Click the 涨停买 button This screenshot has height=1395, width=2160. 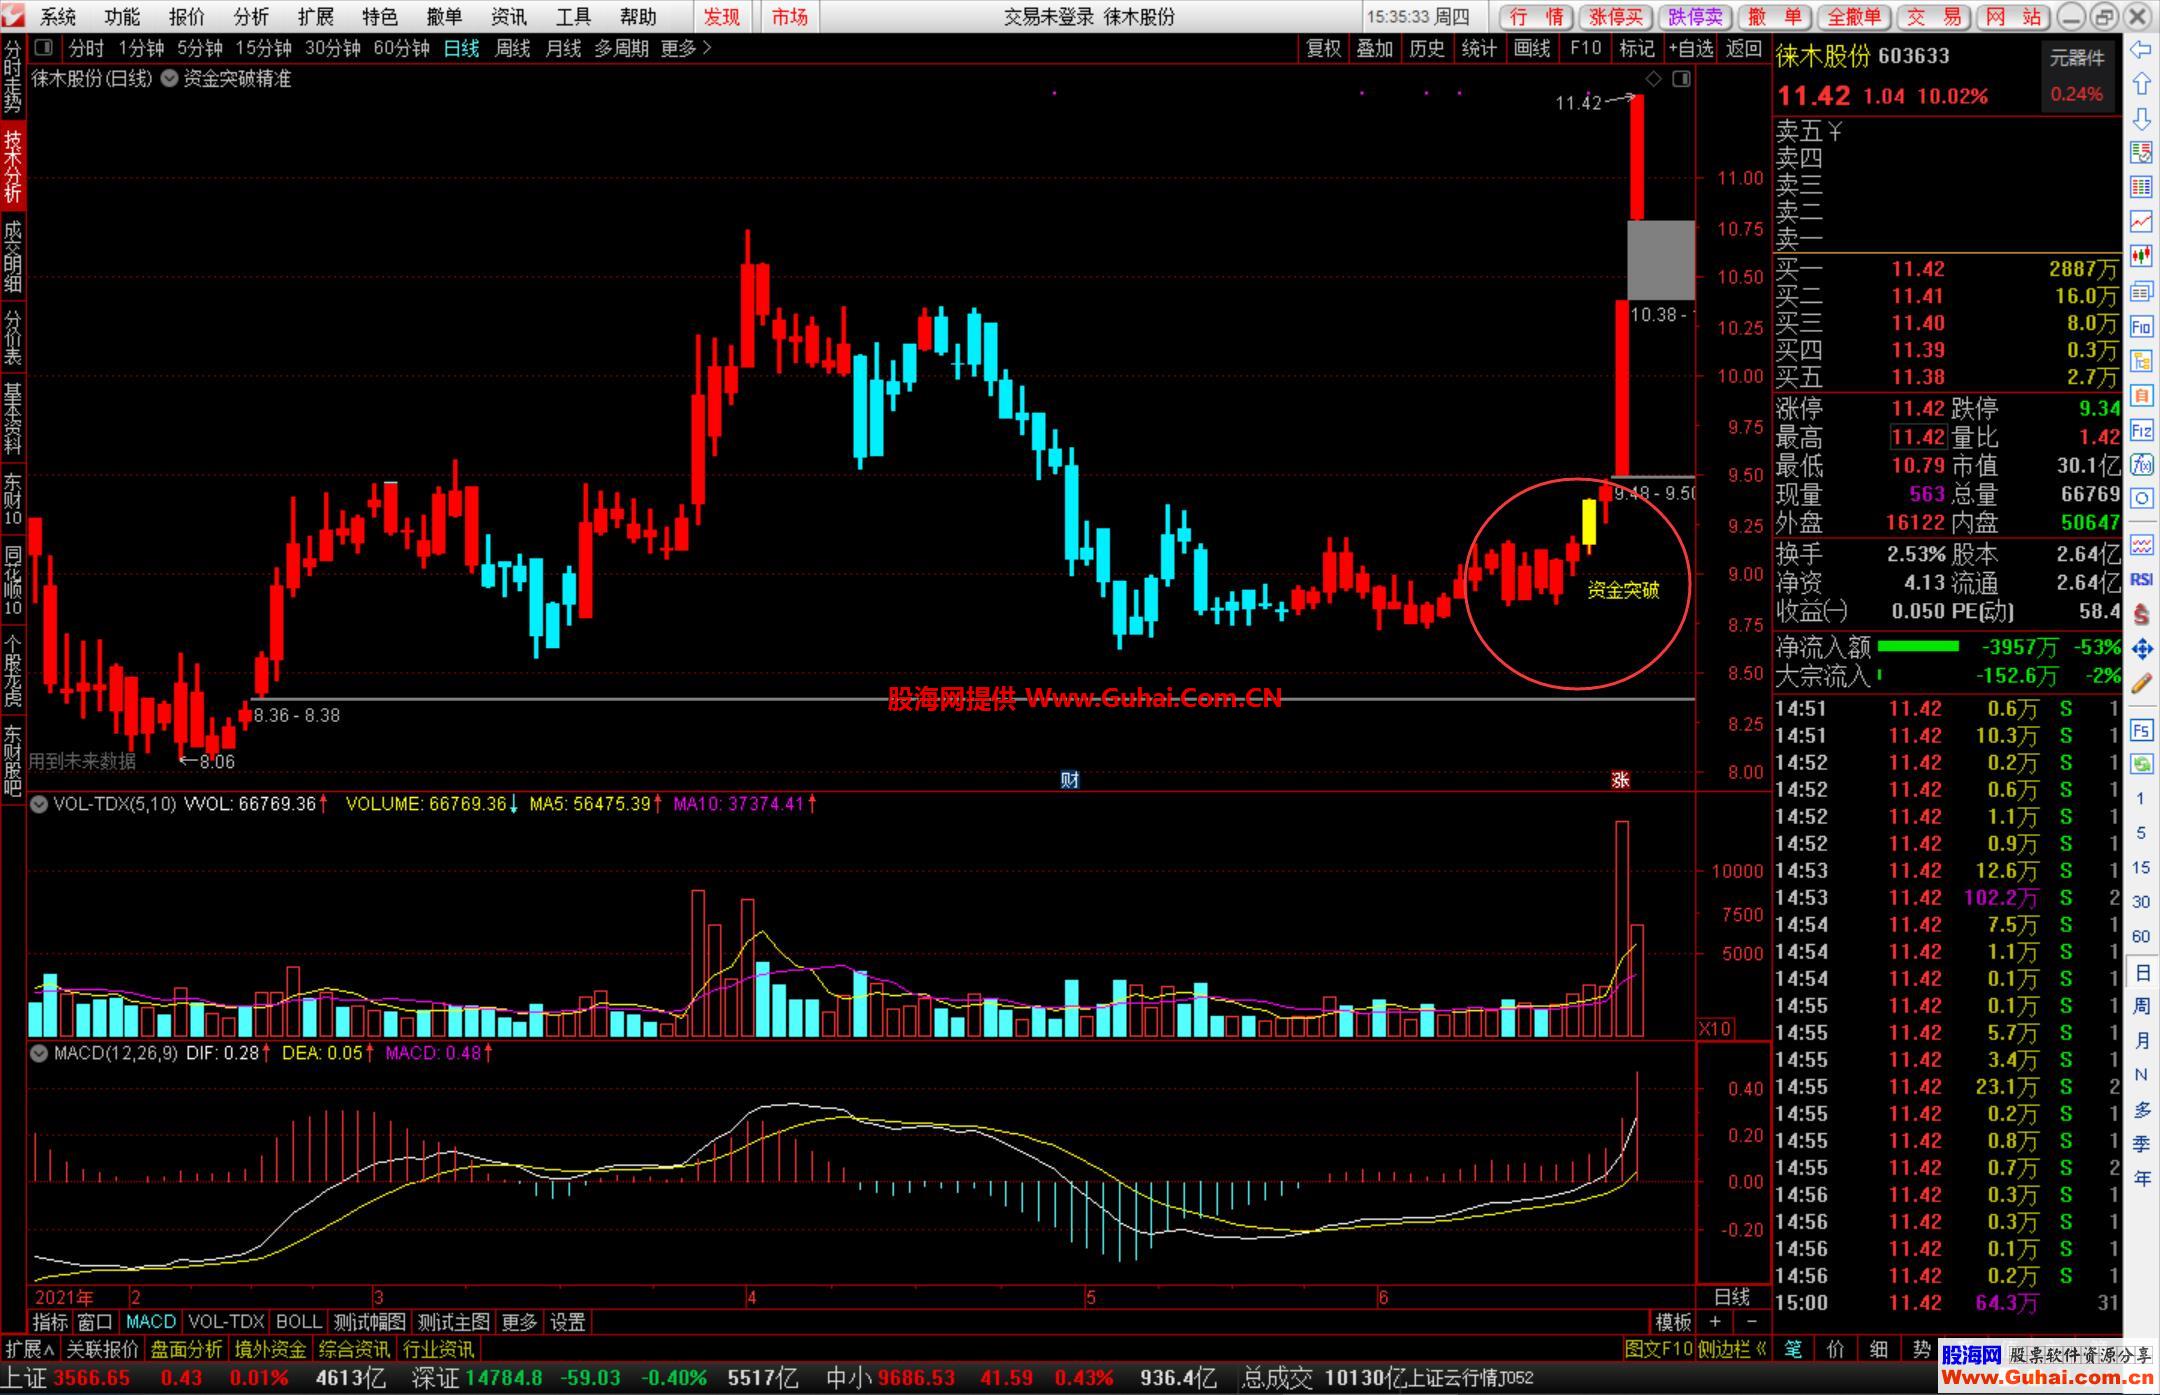tap(1616, 17)
